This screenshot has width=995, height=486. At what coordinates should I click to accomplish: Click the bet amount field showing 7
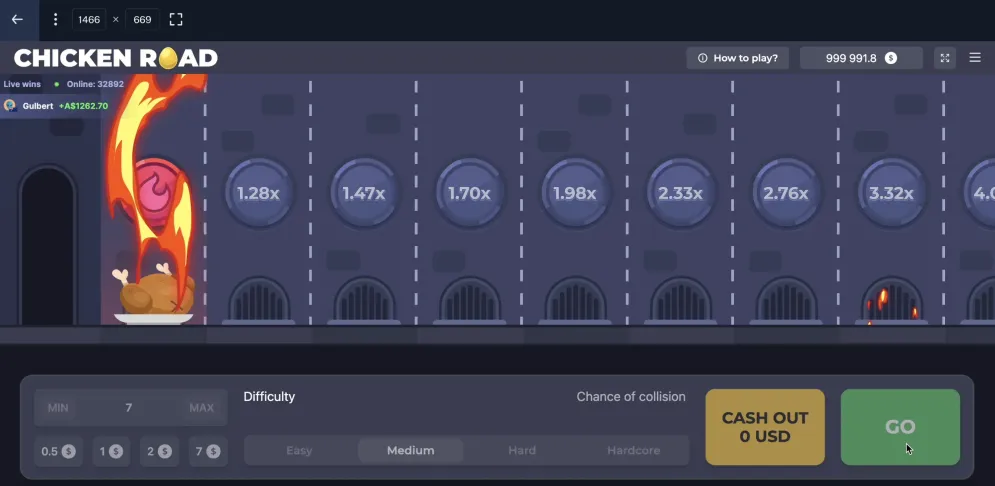[x=129, y=407]
